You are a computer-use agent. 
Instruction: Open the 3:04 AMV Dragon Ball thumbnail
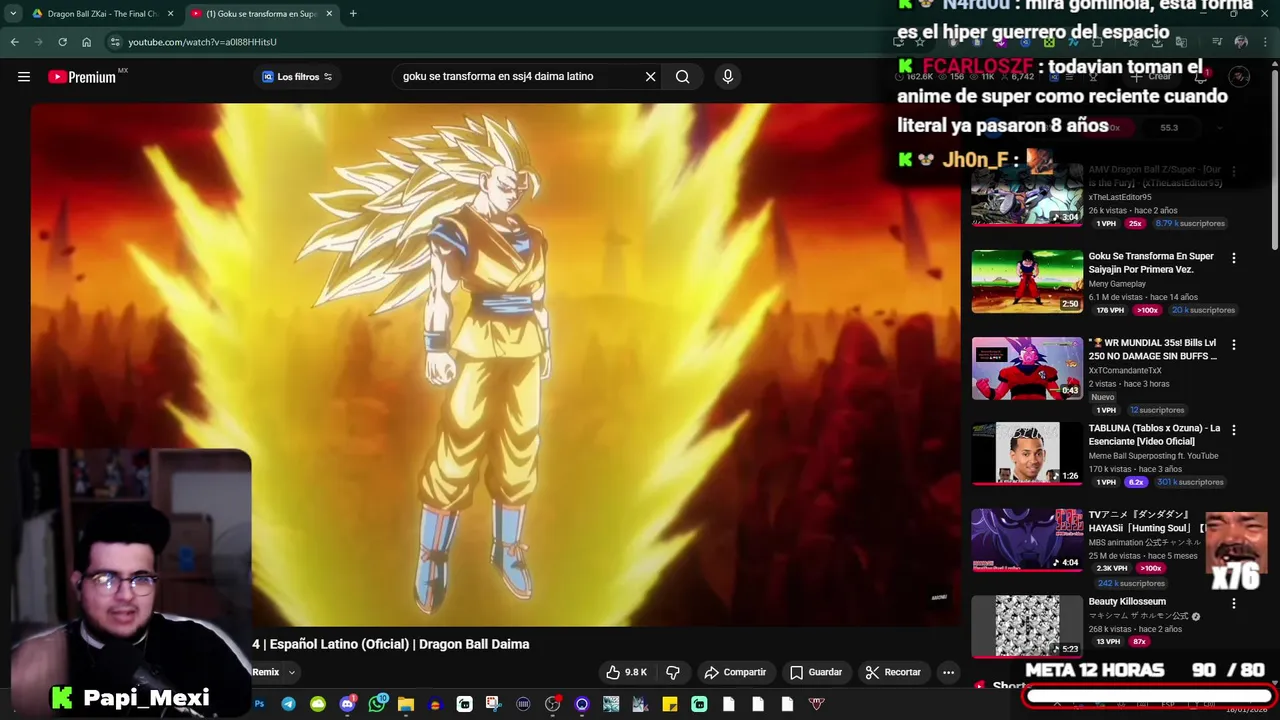1027,195
